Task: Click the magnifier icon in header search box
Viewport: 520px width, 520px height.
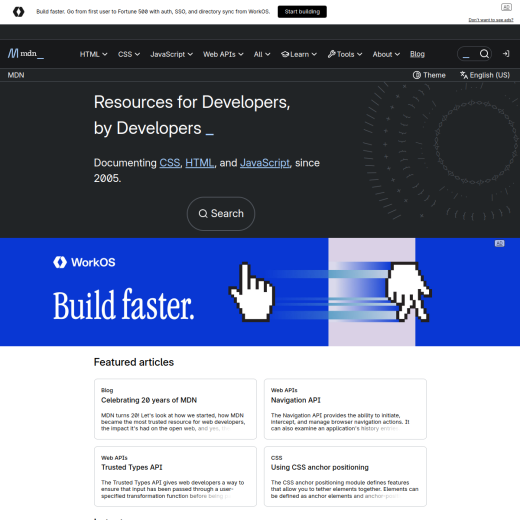Action: pos(484,54)
